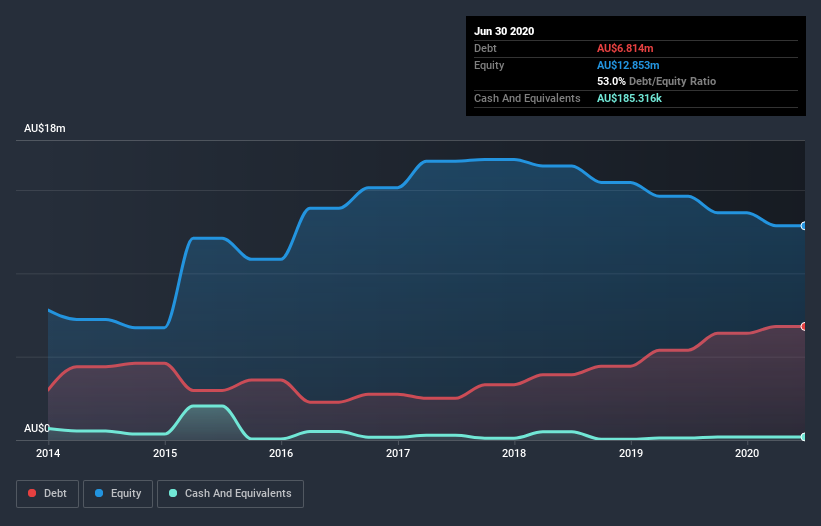Click the 2020 x-axis label
The width and height of the screenshot is (821, 526).
tap(747, 453)
